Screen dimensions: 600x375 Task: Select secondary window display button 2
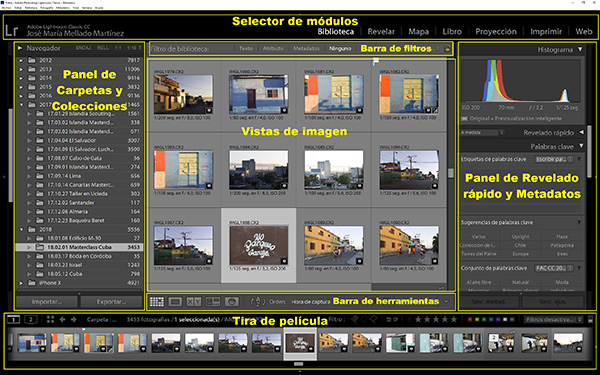click(x=31, y=320)
